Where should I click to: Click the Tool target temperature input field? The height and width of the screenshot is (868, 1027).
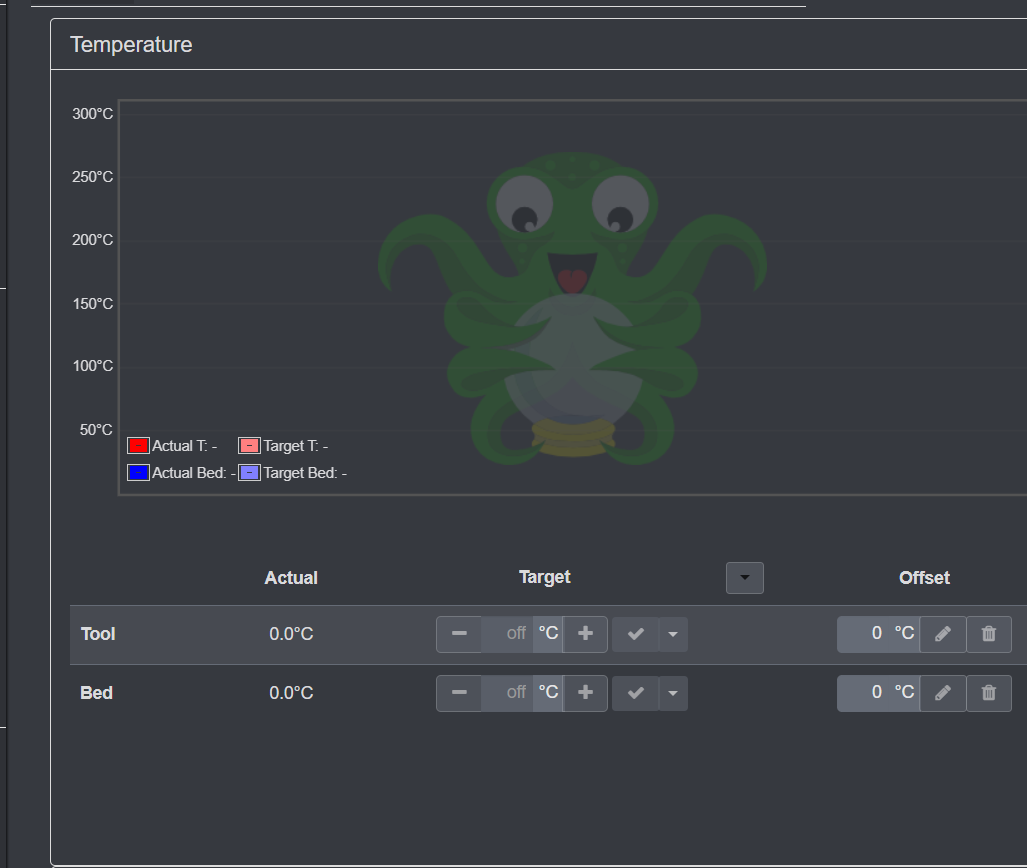pyautogui.click(x=512, y=633)
